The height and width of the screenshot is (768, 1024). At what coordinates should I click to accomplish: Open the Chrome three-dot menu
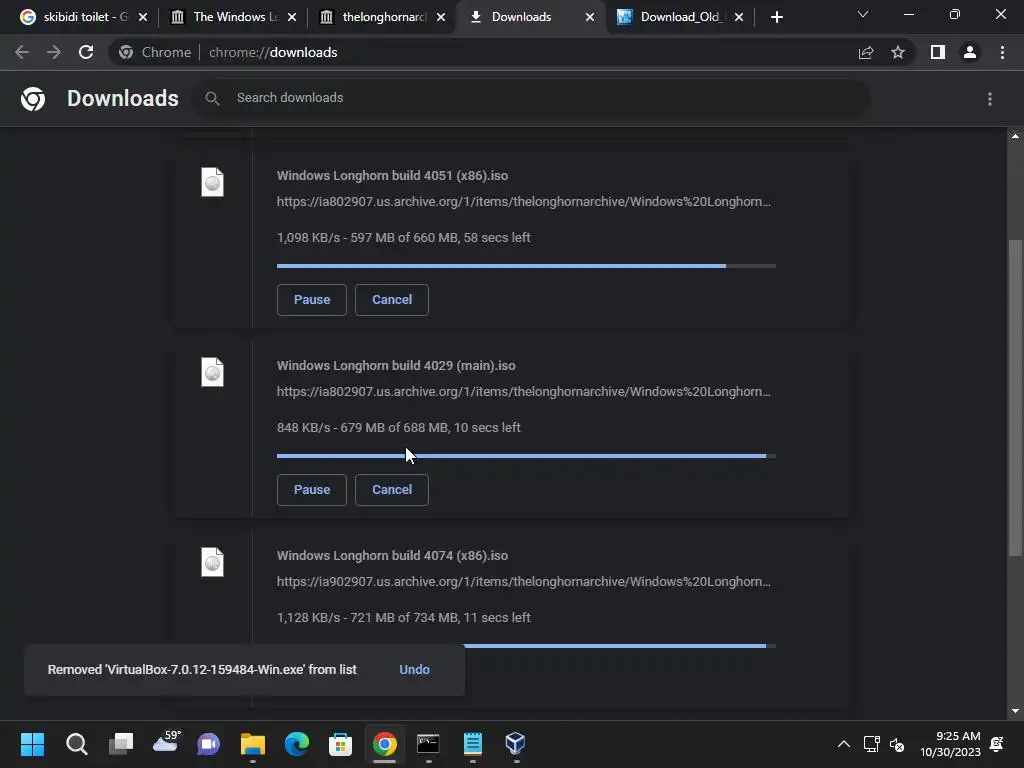(x=1002, y=52)
